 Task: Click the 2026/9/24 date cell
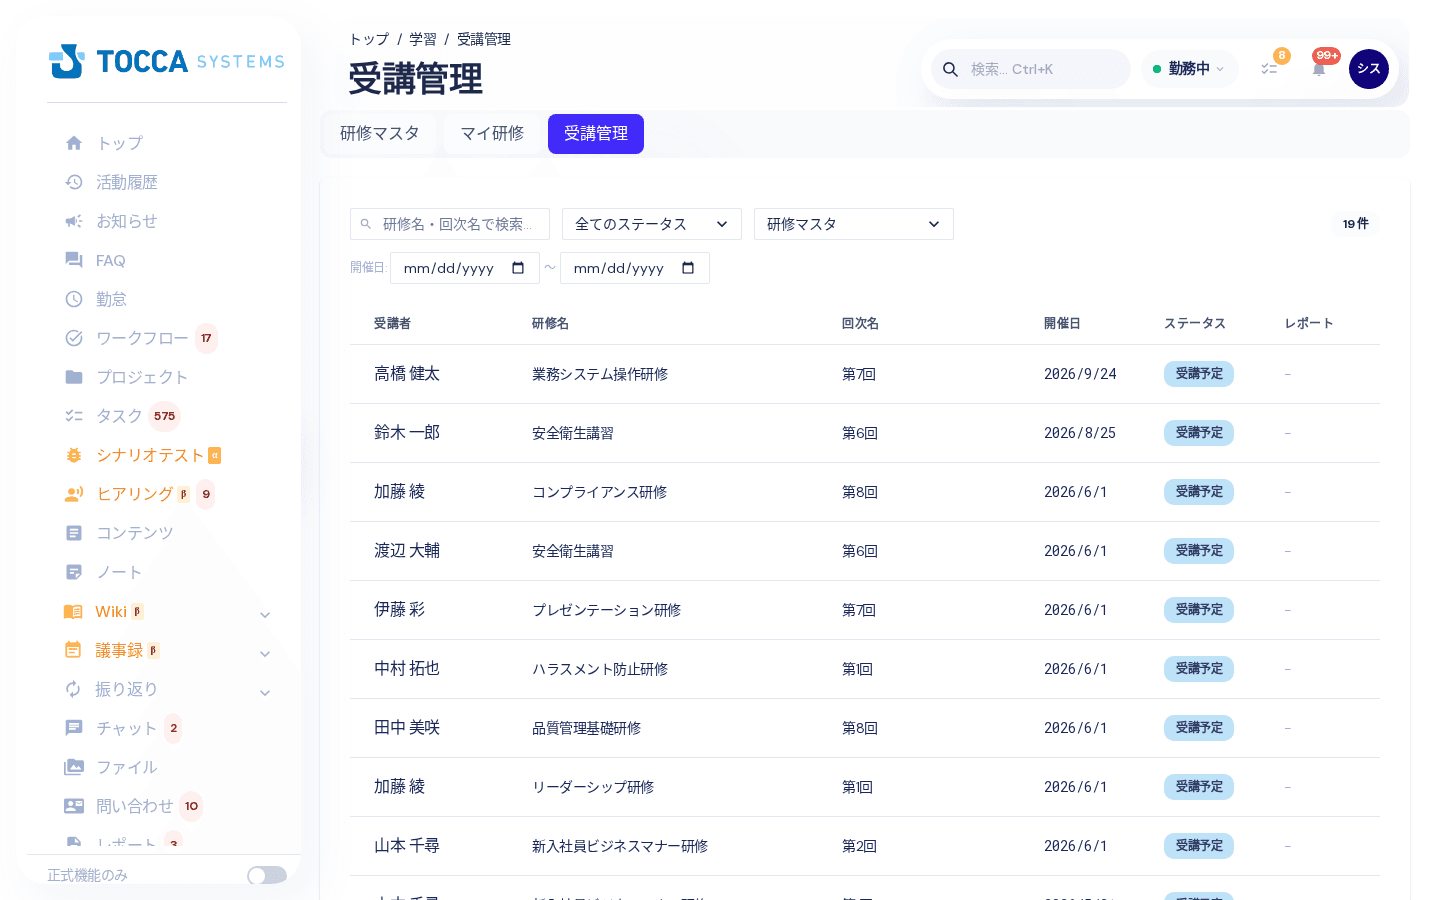pyautogui.click(x=1080, y=374)
